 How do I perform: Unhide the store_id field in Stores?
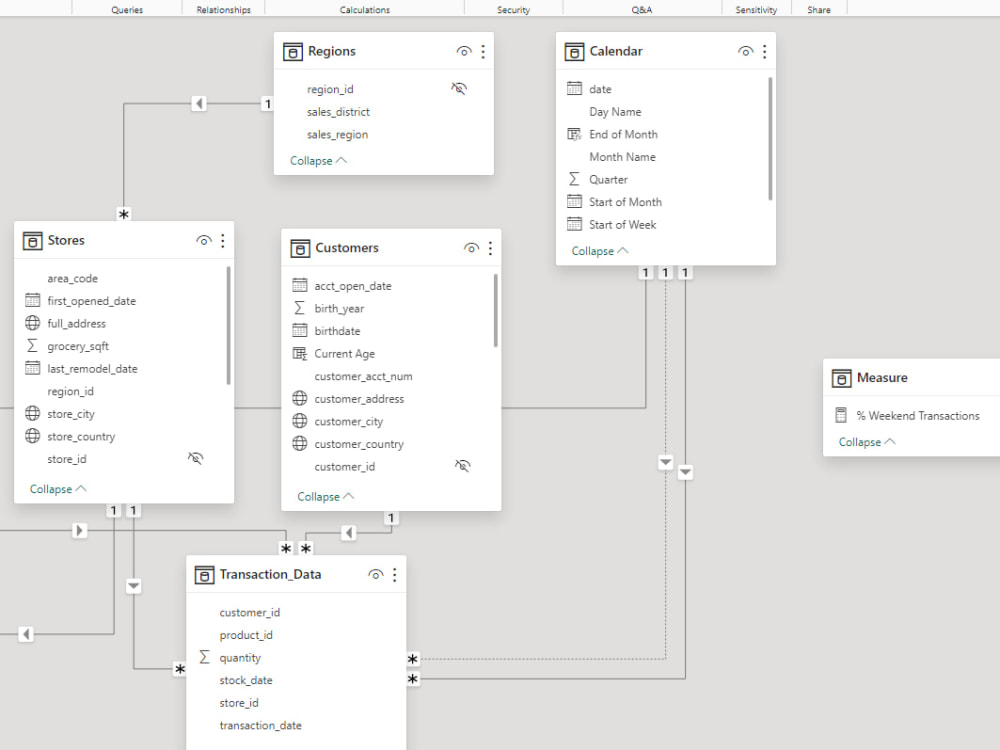[196, 458]
